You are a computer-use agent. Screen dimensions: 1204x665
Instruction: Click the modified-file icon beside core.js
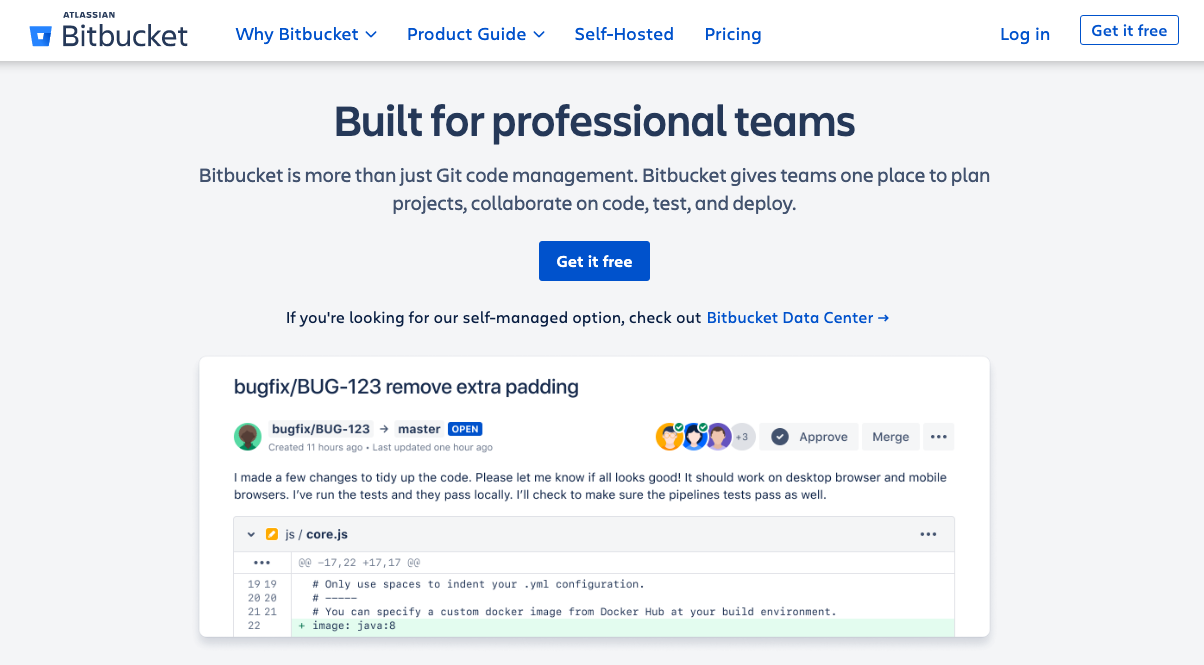(272, 534)
